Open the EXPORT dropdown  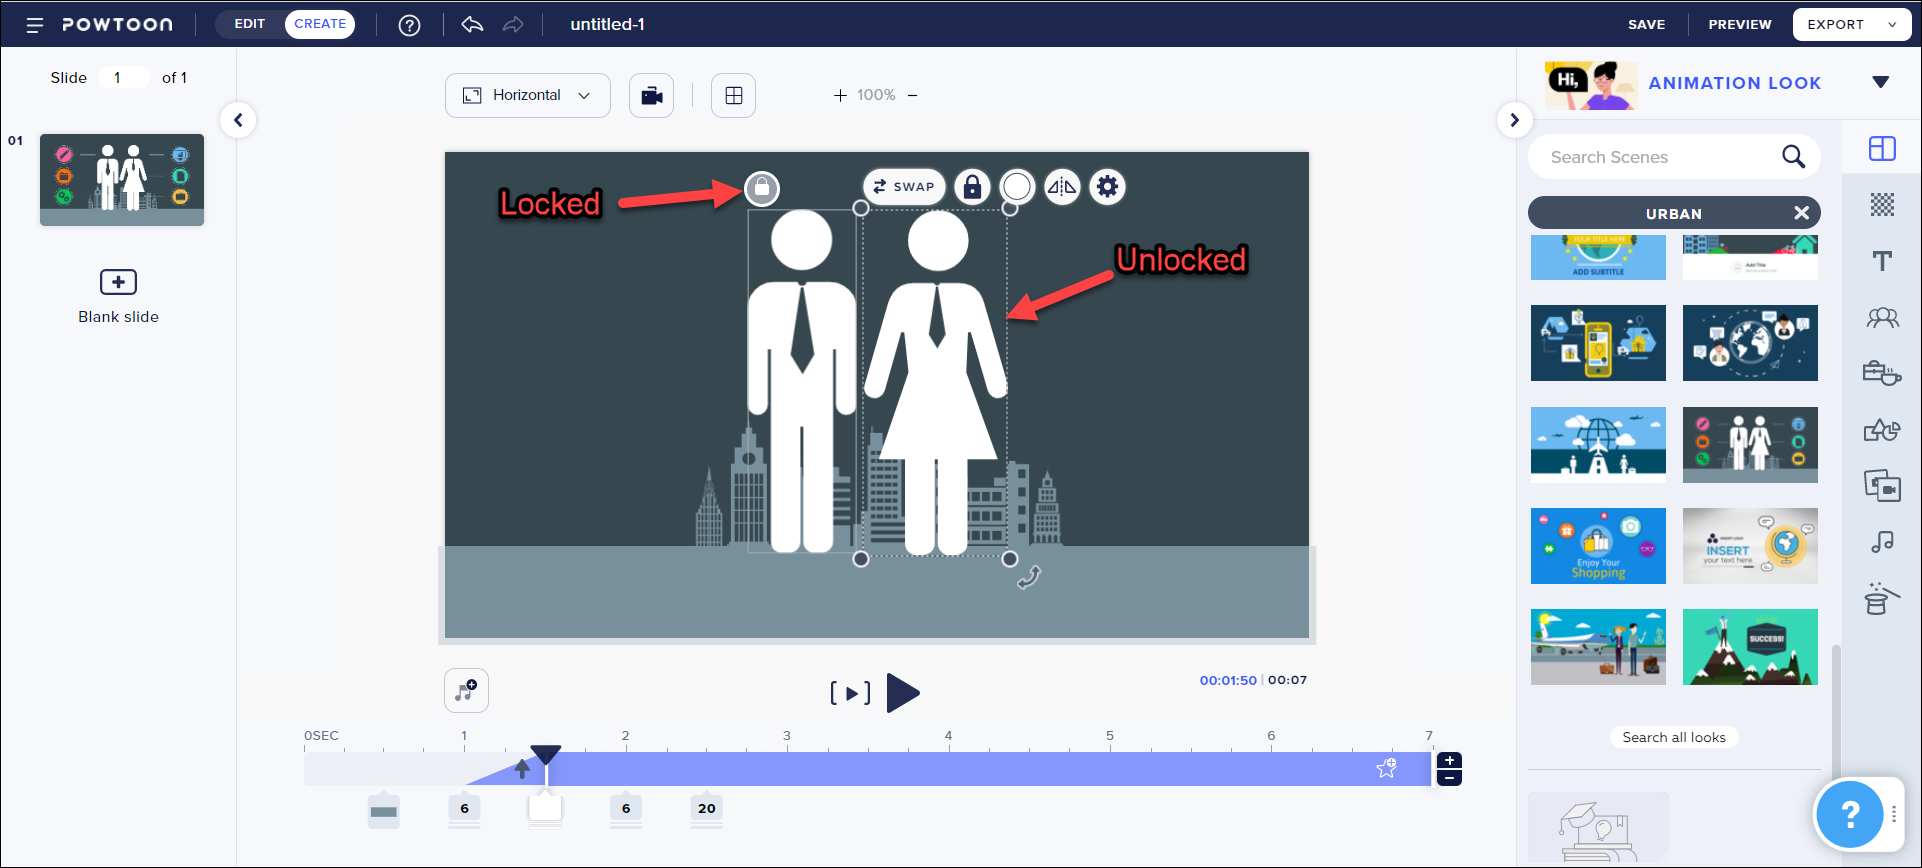click(x=1852, y=25)
